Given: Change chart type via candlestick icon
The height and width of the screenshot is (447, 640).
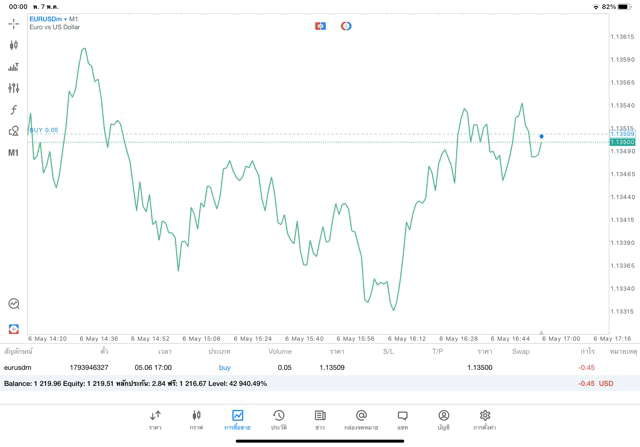Looking at the screenshot, I should coord(14,45).
